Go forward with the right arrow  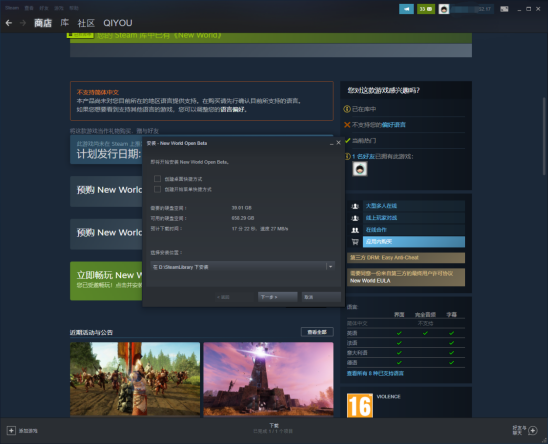(x=23, y=23)
